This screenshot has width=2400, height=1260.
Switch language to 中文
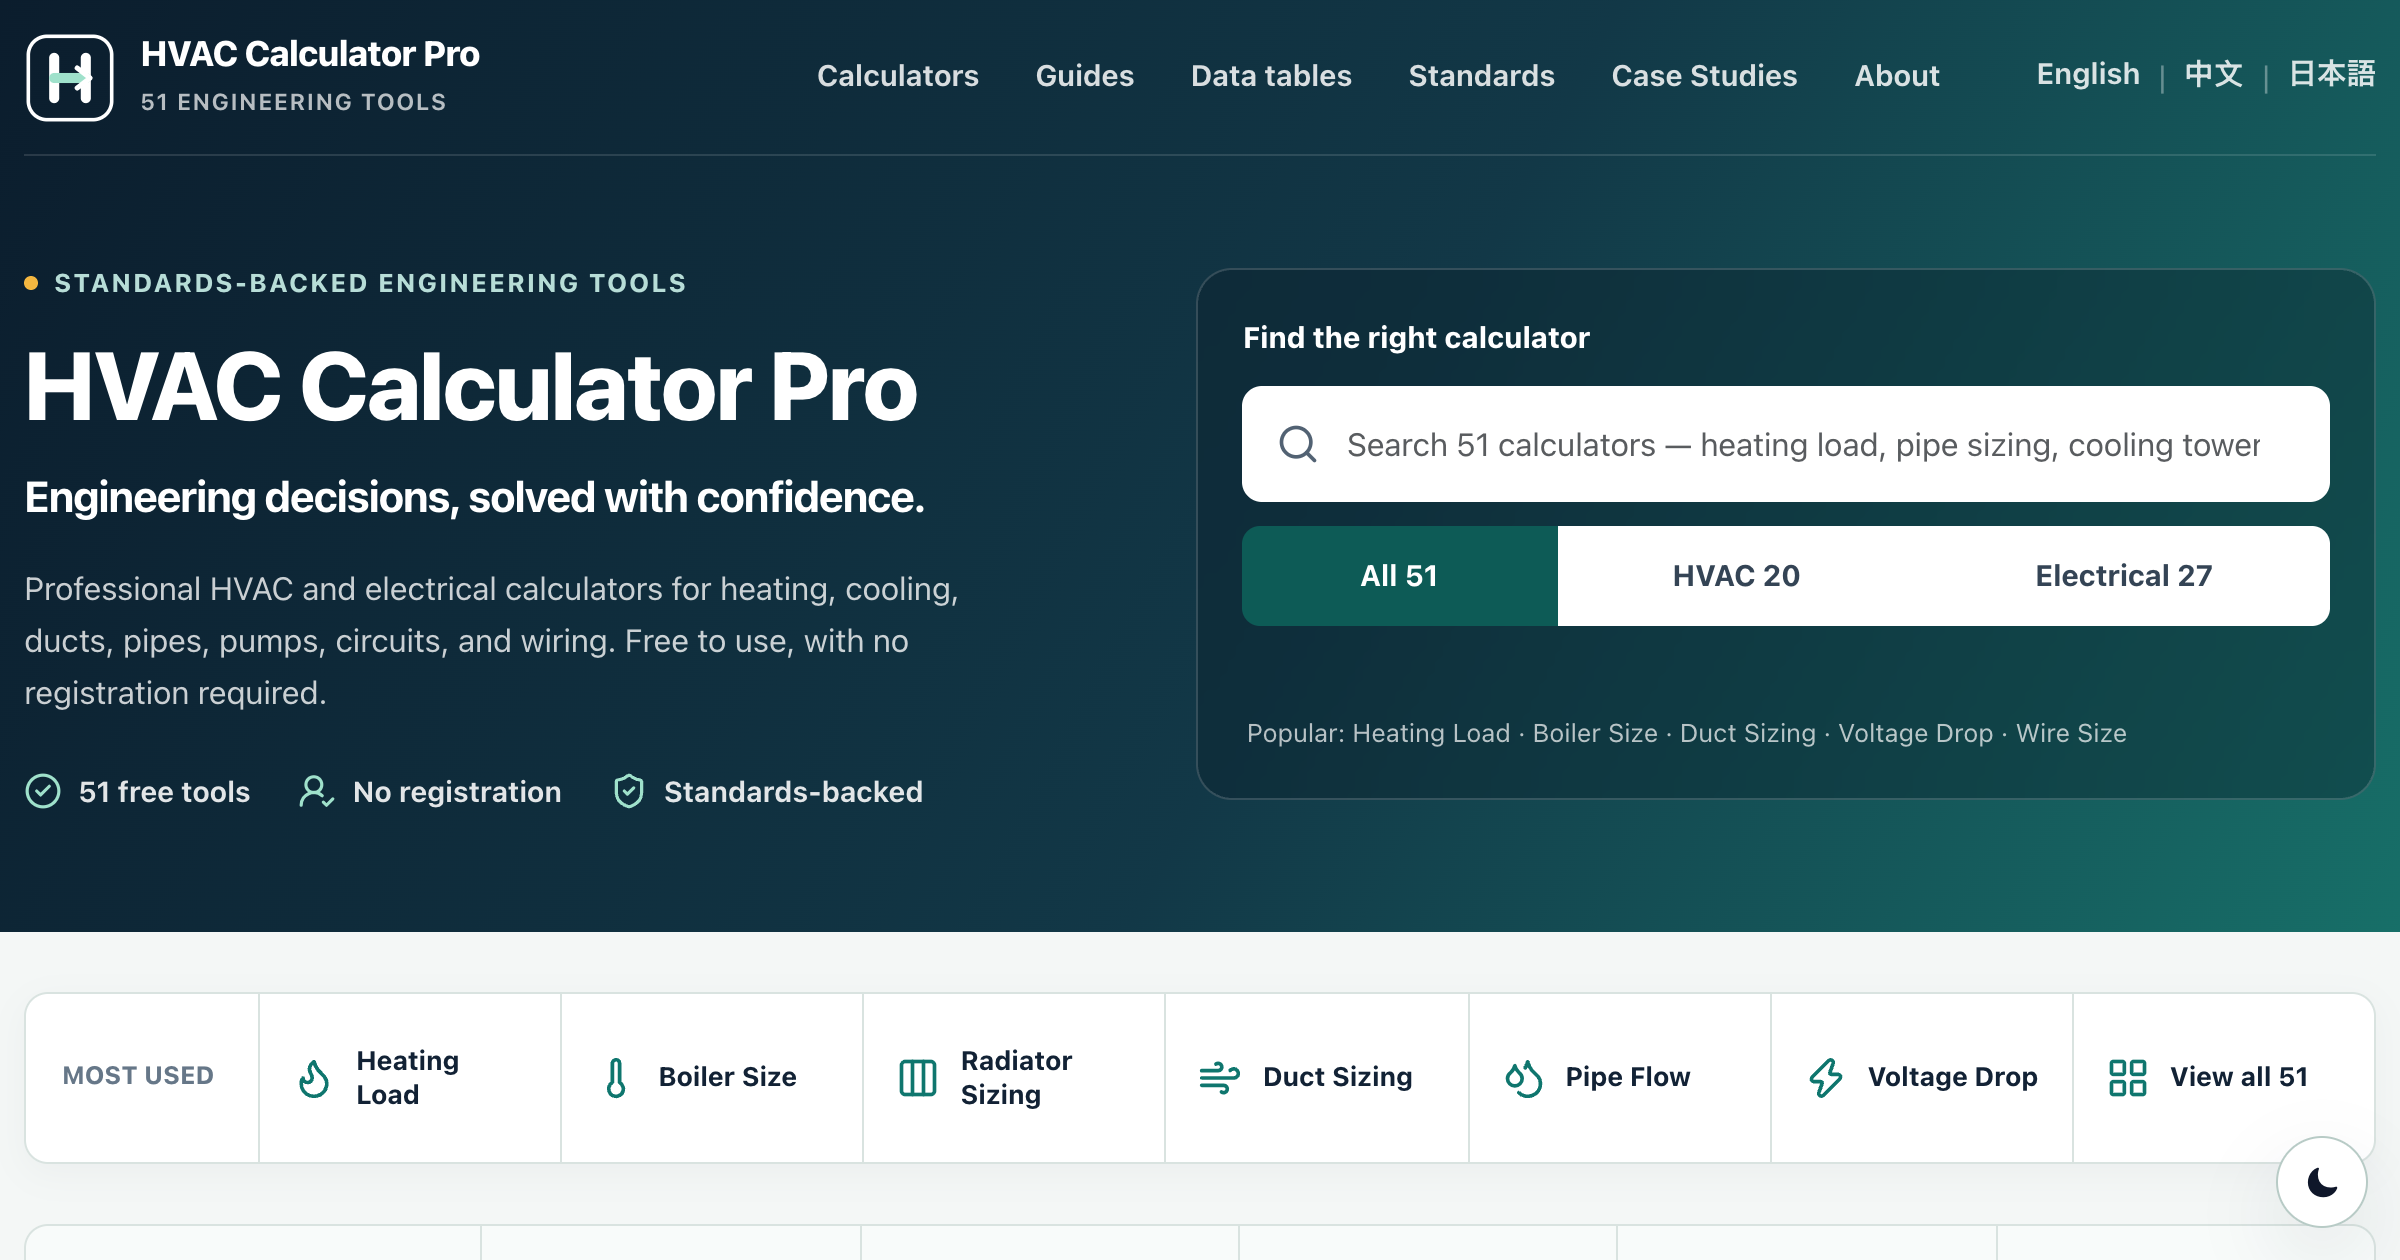click(2213, 74)
